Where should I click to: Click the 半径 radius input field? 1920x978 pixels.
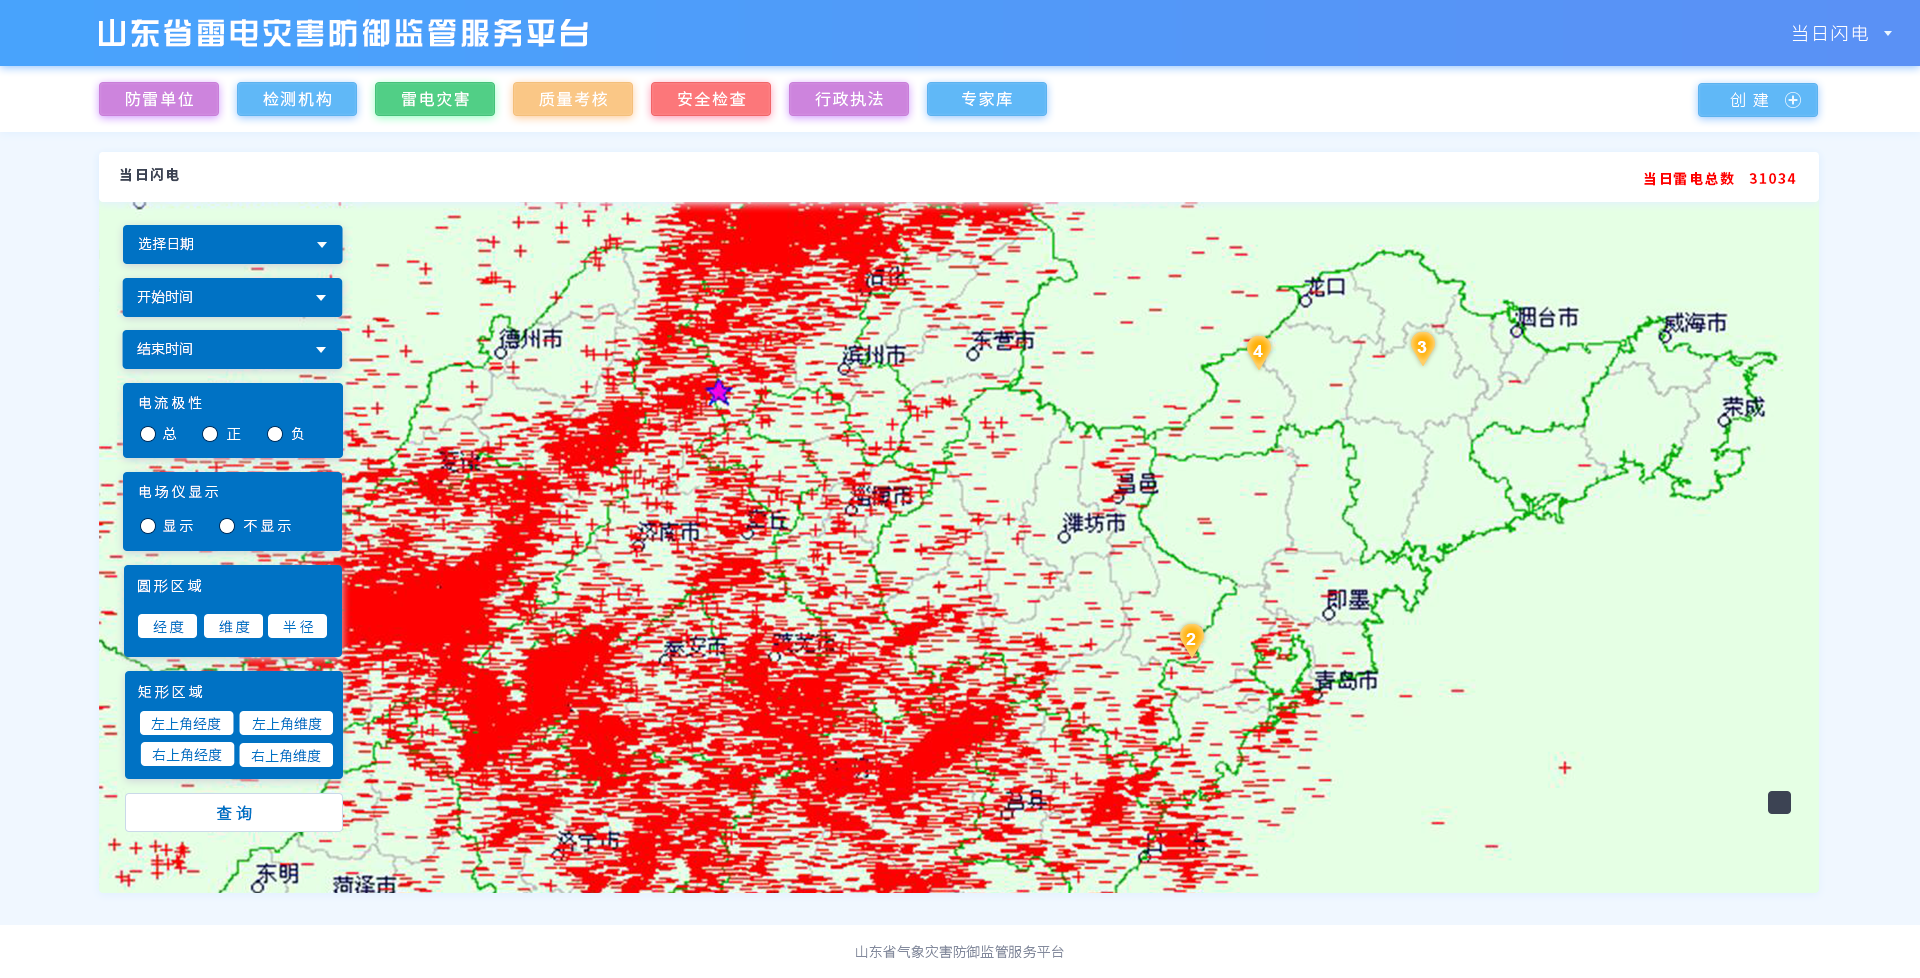tap(298, 627)
